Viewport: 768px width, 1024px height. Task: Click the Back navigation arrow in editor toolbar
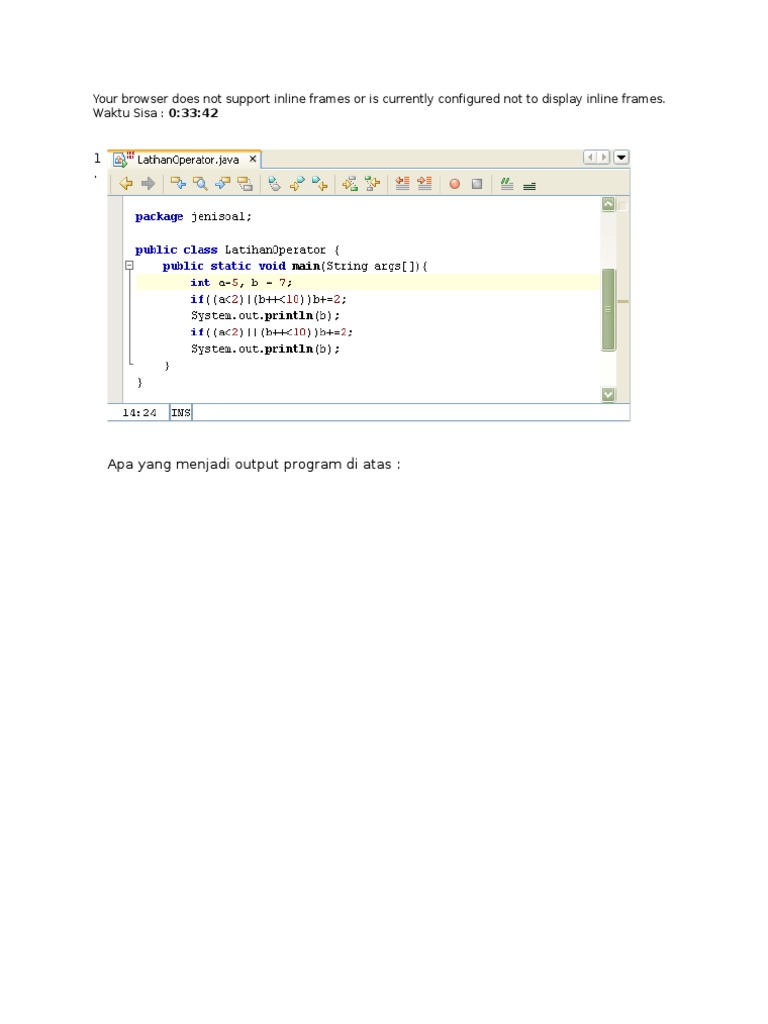[x=126, y=183]
